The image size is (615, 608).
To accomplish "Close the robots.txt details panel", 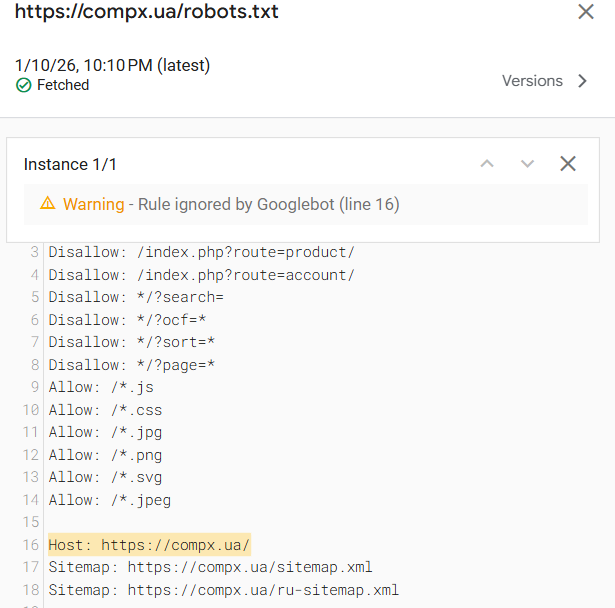I will click(586, 12).
